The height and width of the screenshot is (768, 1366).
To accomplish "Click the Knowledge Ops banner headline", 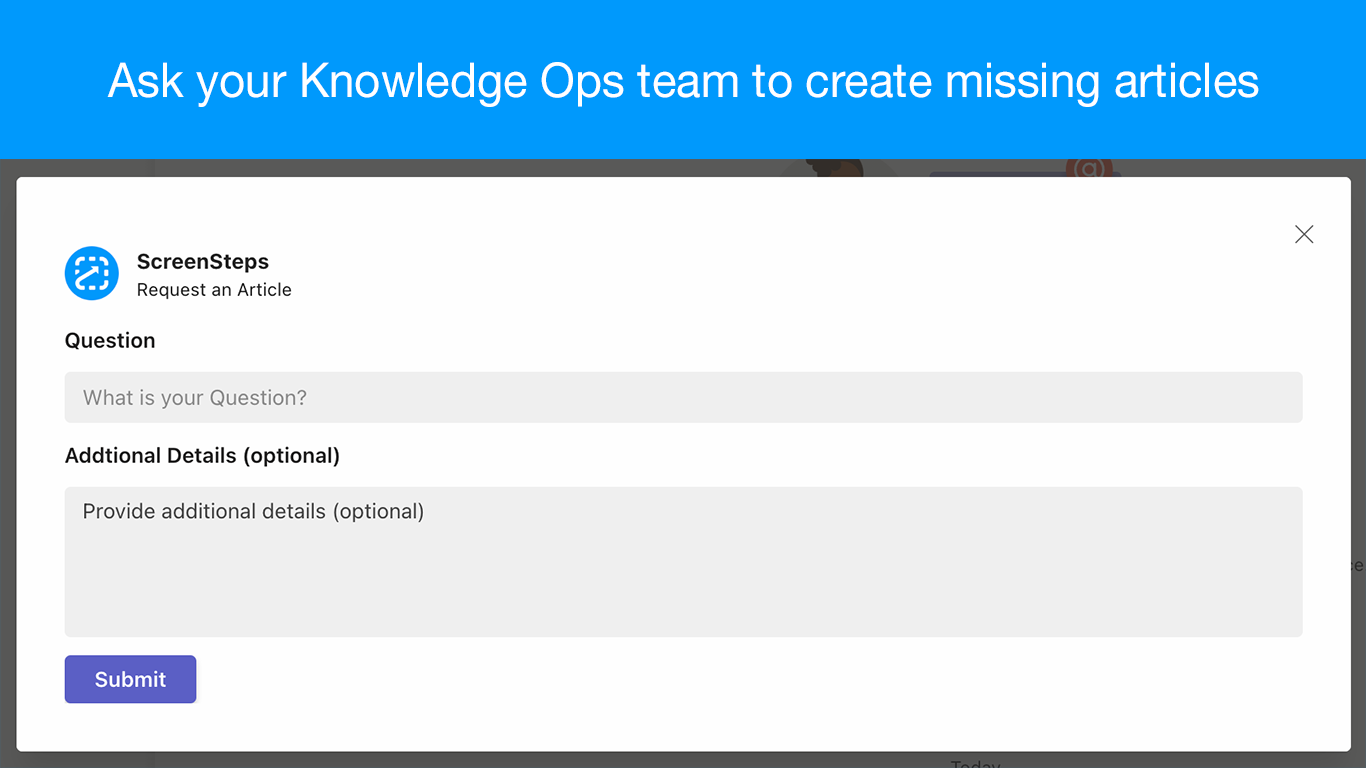I will coord(683,80).
